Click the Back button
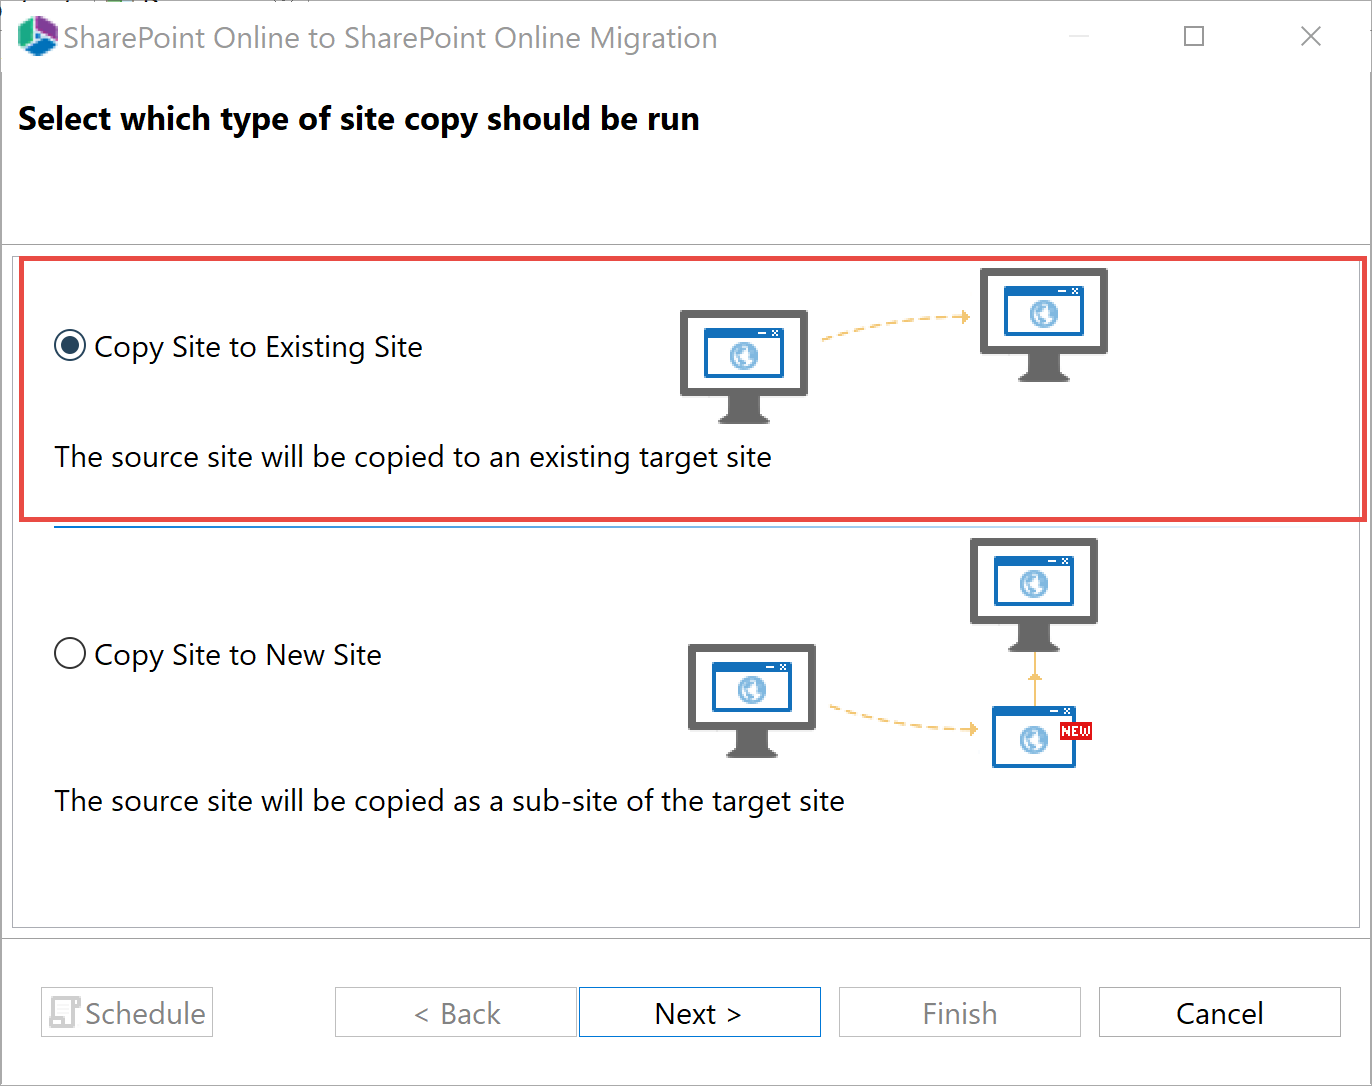 point(456,1012)
